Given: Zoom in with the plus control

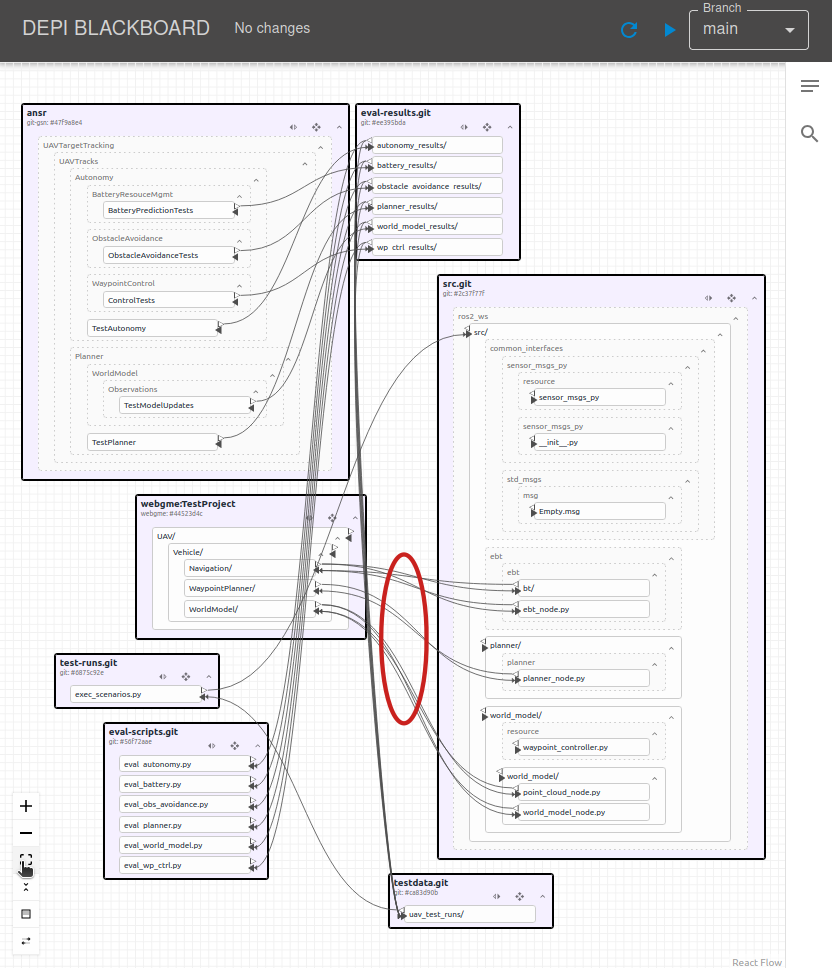Looking at the screenshot, I should coord(26,806).
